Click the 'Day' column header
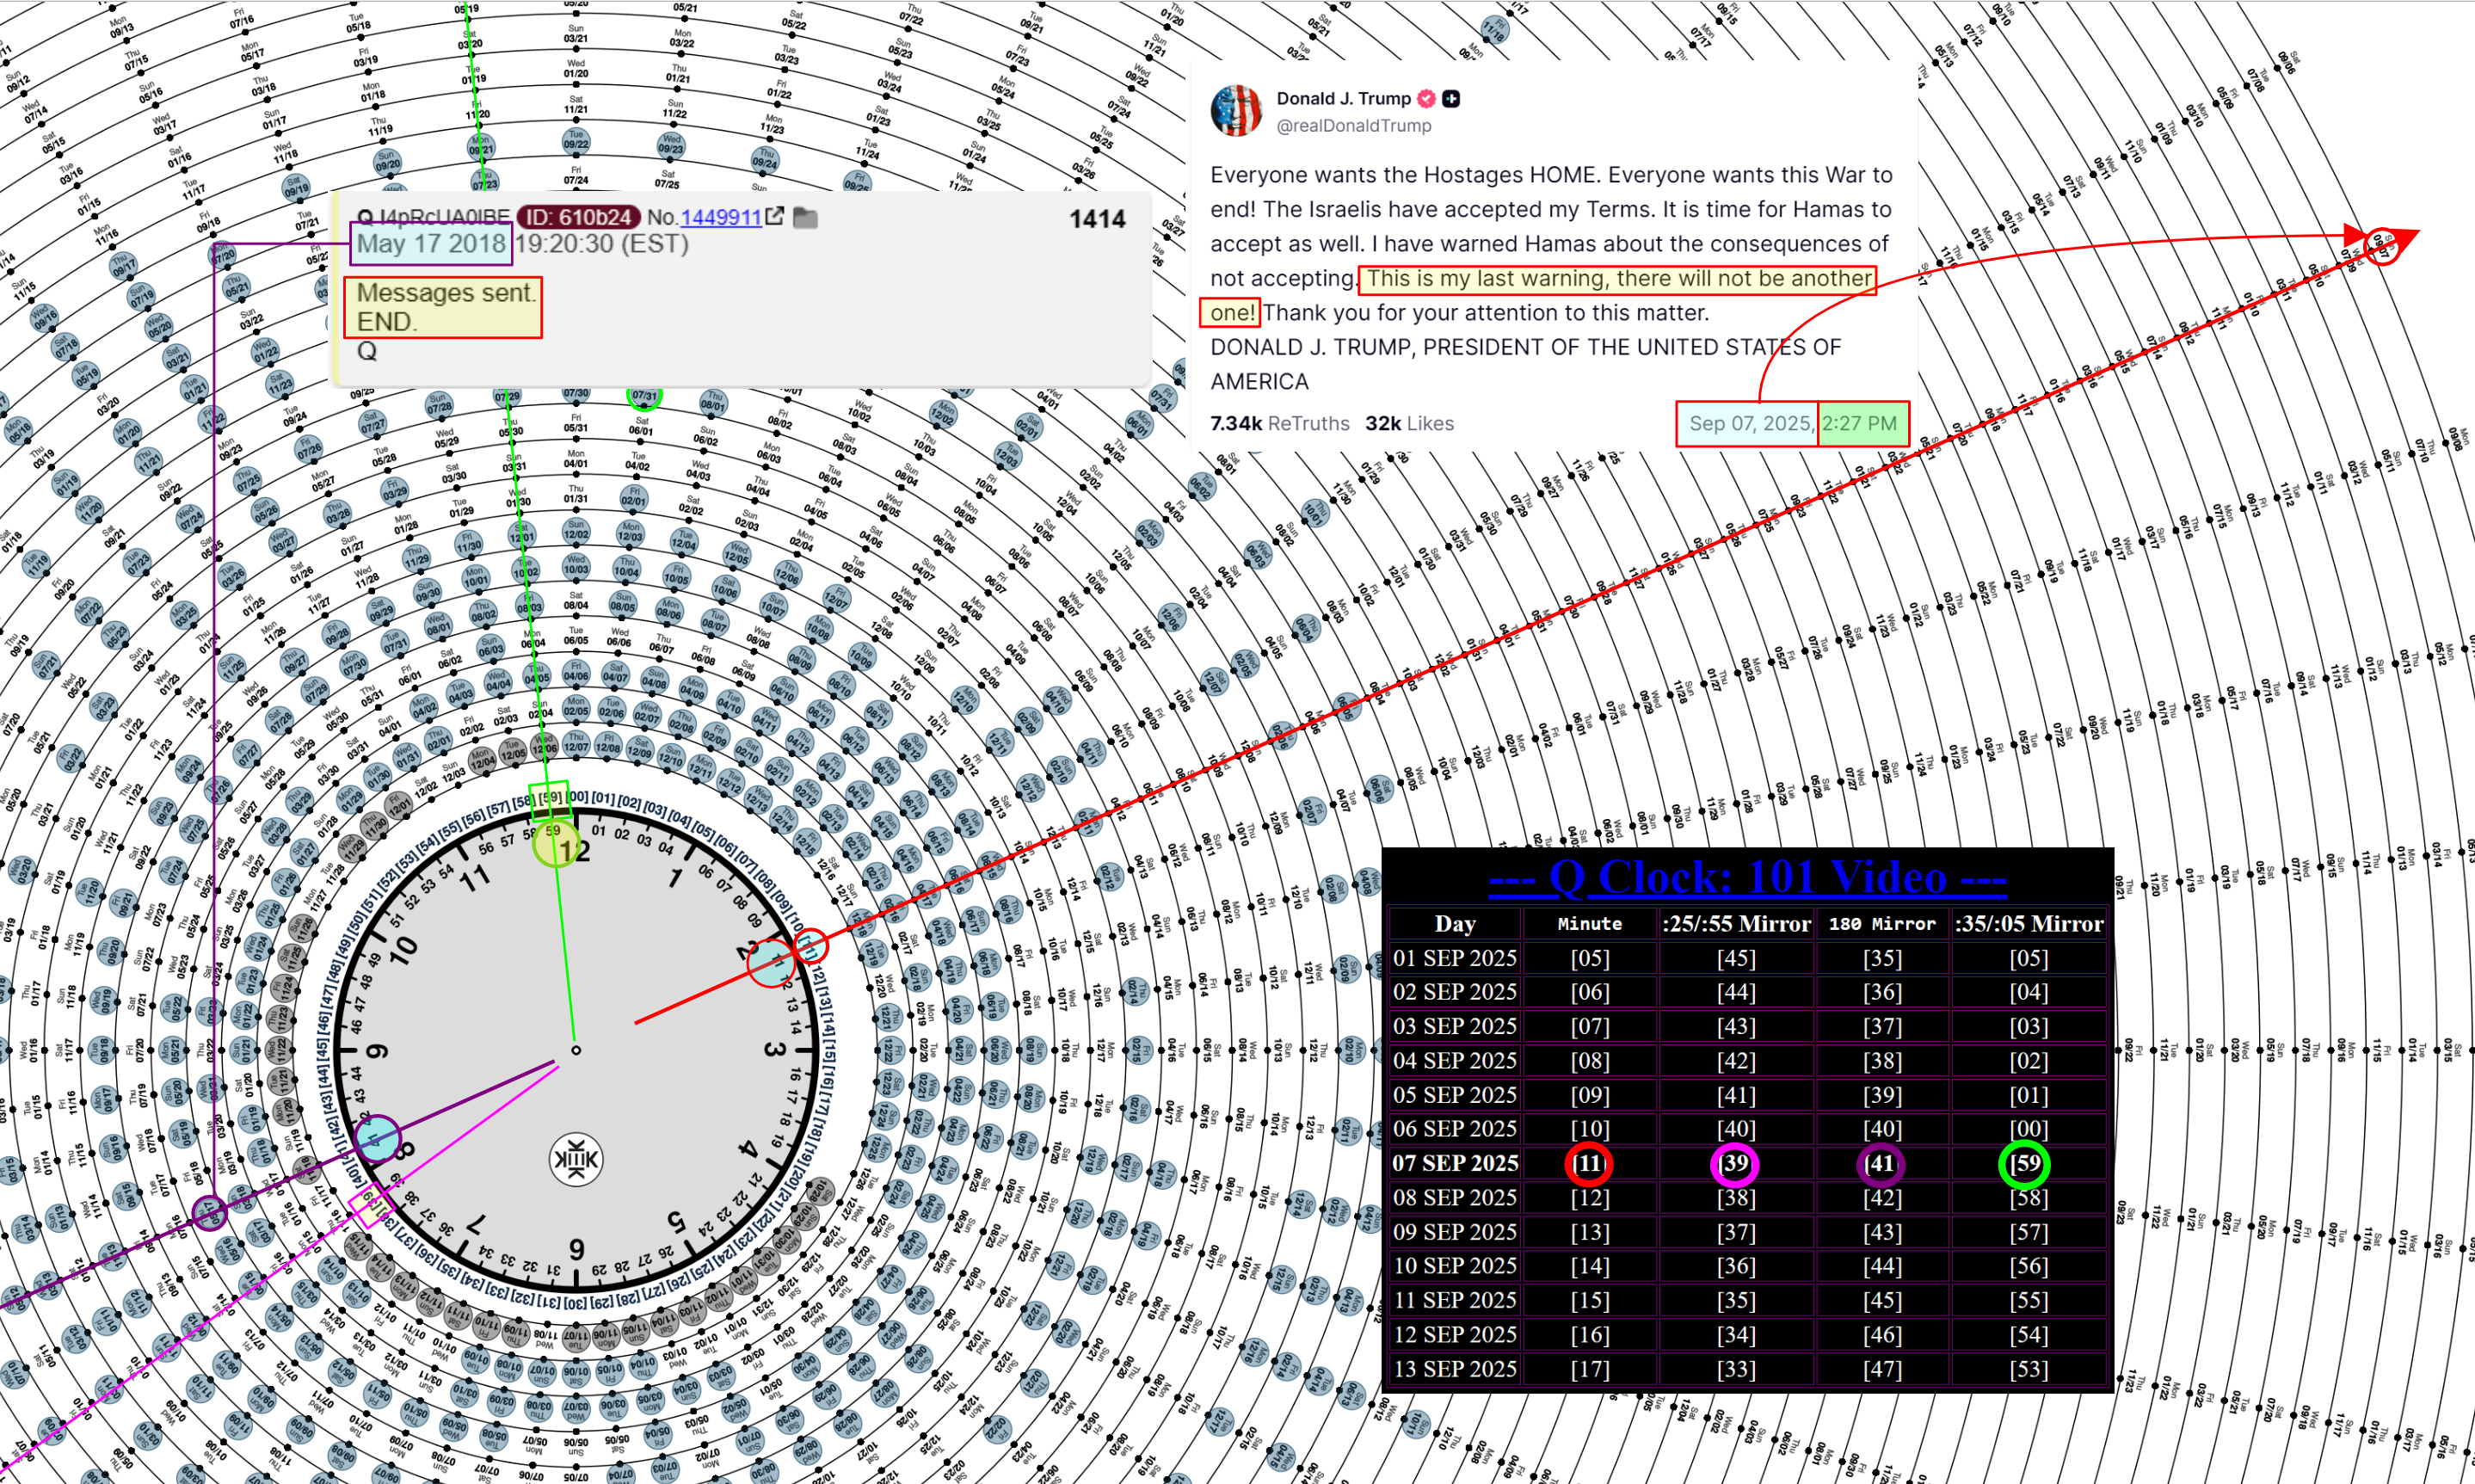The width and height of the screenshot is (2475, 1484). click(x=1454, y=923)
